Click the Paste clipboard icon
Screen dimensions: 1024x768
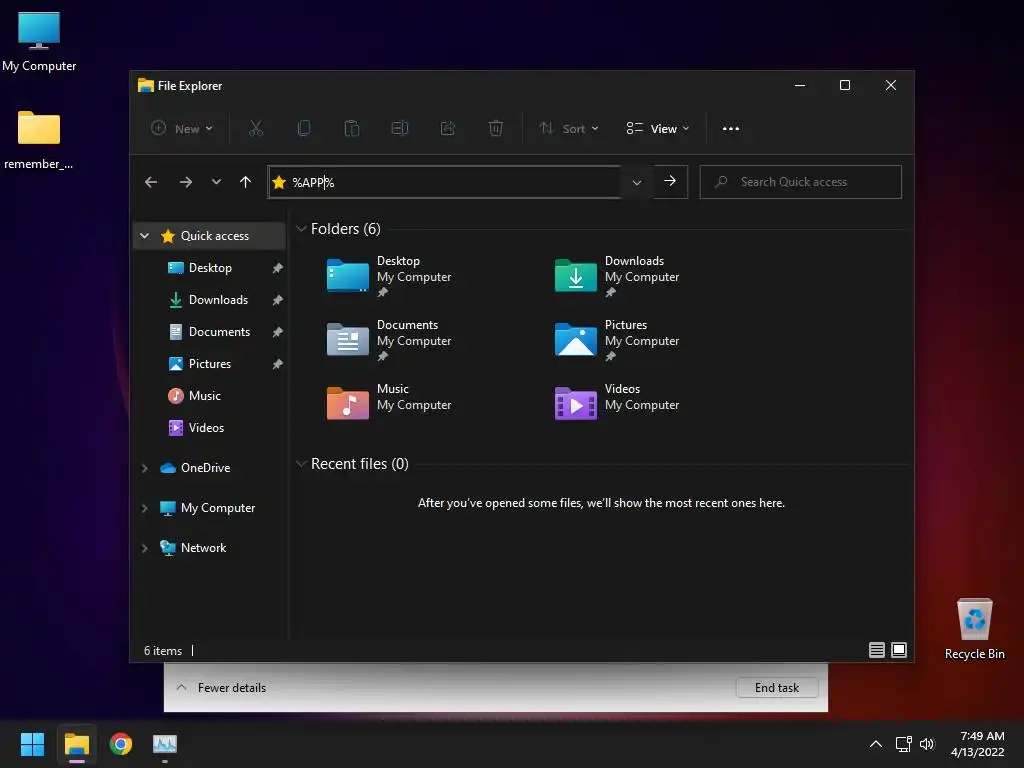[x=351, y=129]
